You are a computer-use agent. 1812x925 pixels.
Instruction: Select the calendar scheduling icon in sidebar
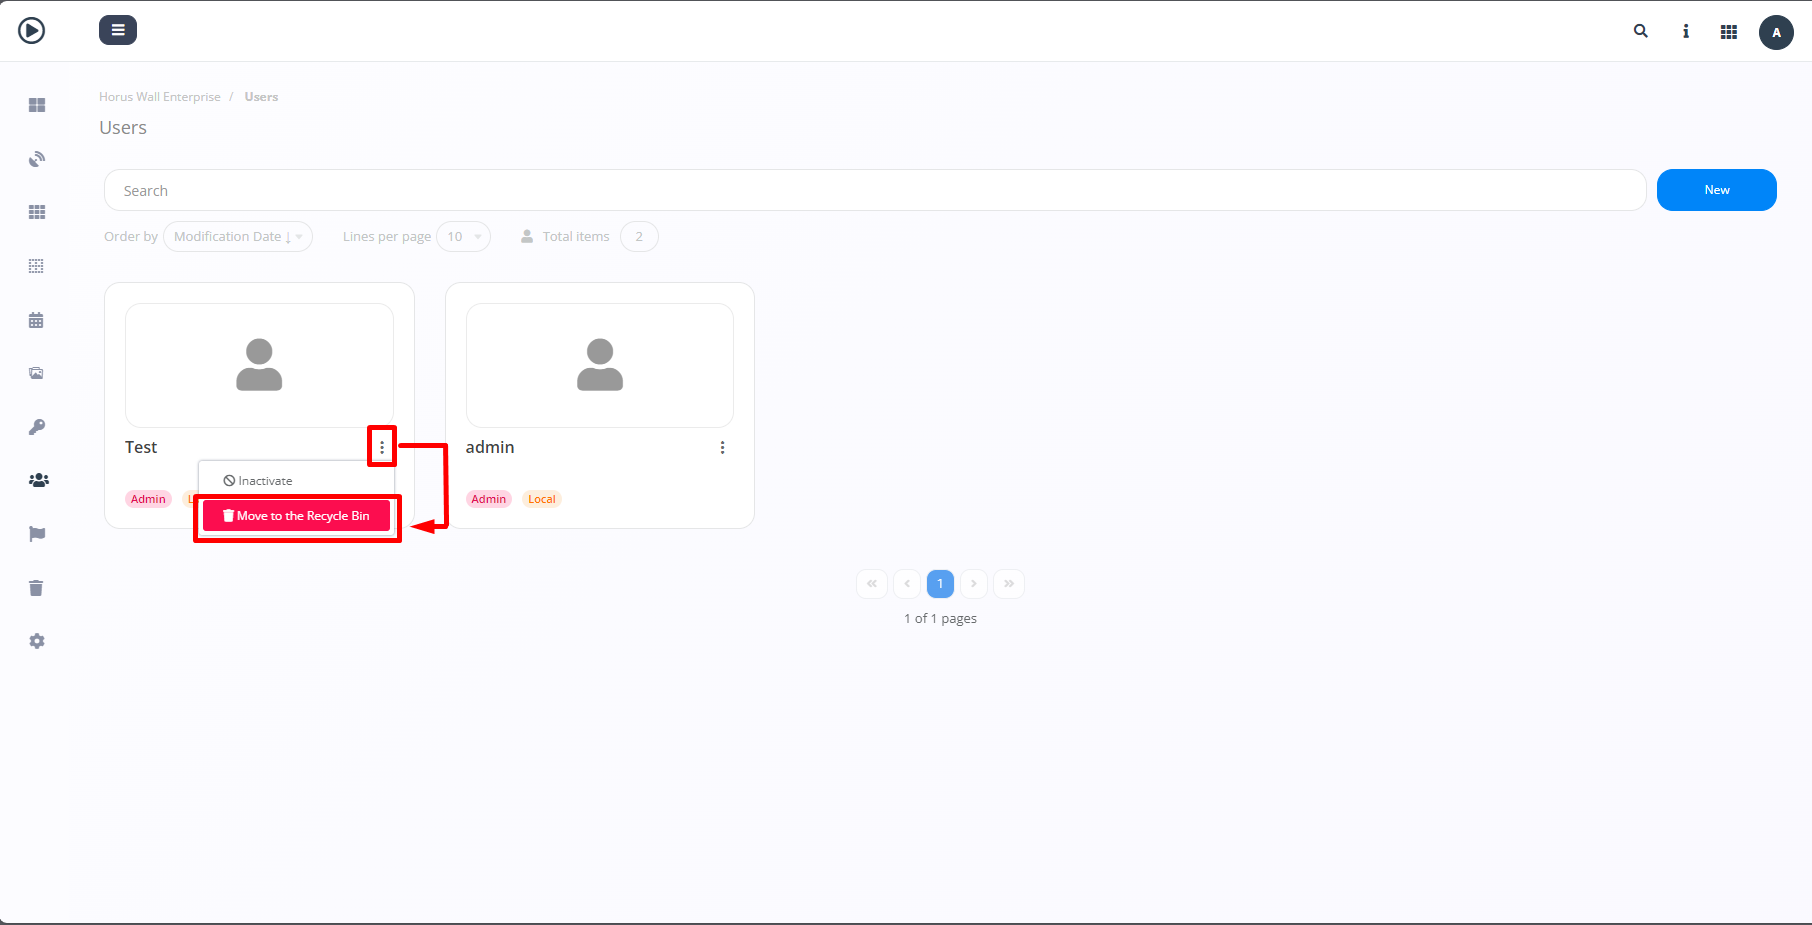tap(37, 319)
